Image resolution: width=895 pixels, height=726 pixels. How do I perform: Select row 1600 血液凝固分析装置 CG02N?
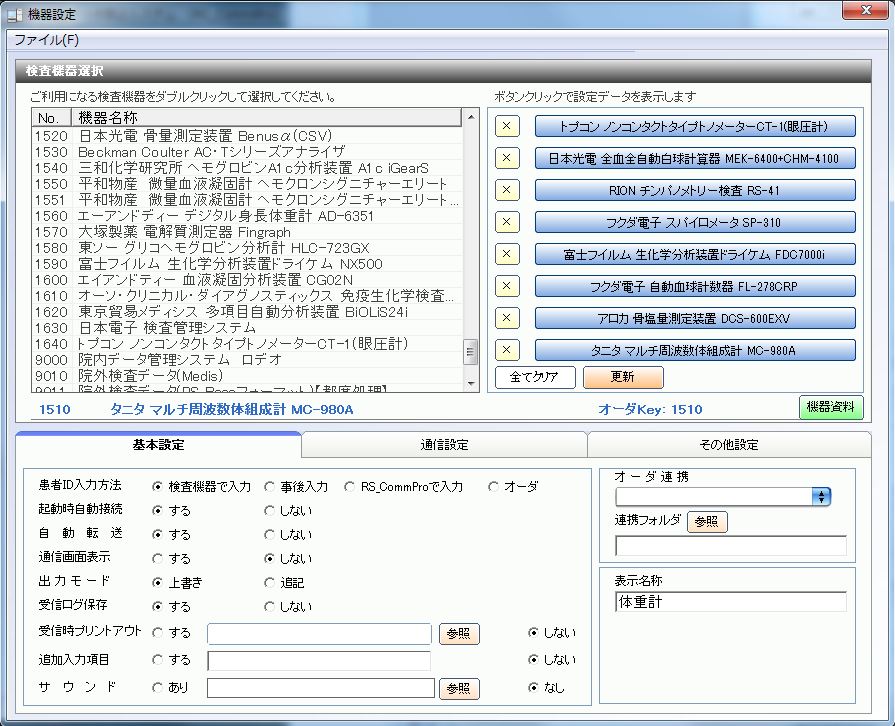click(x=247, y=280)
